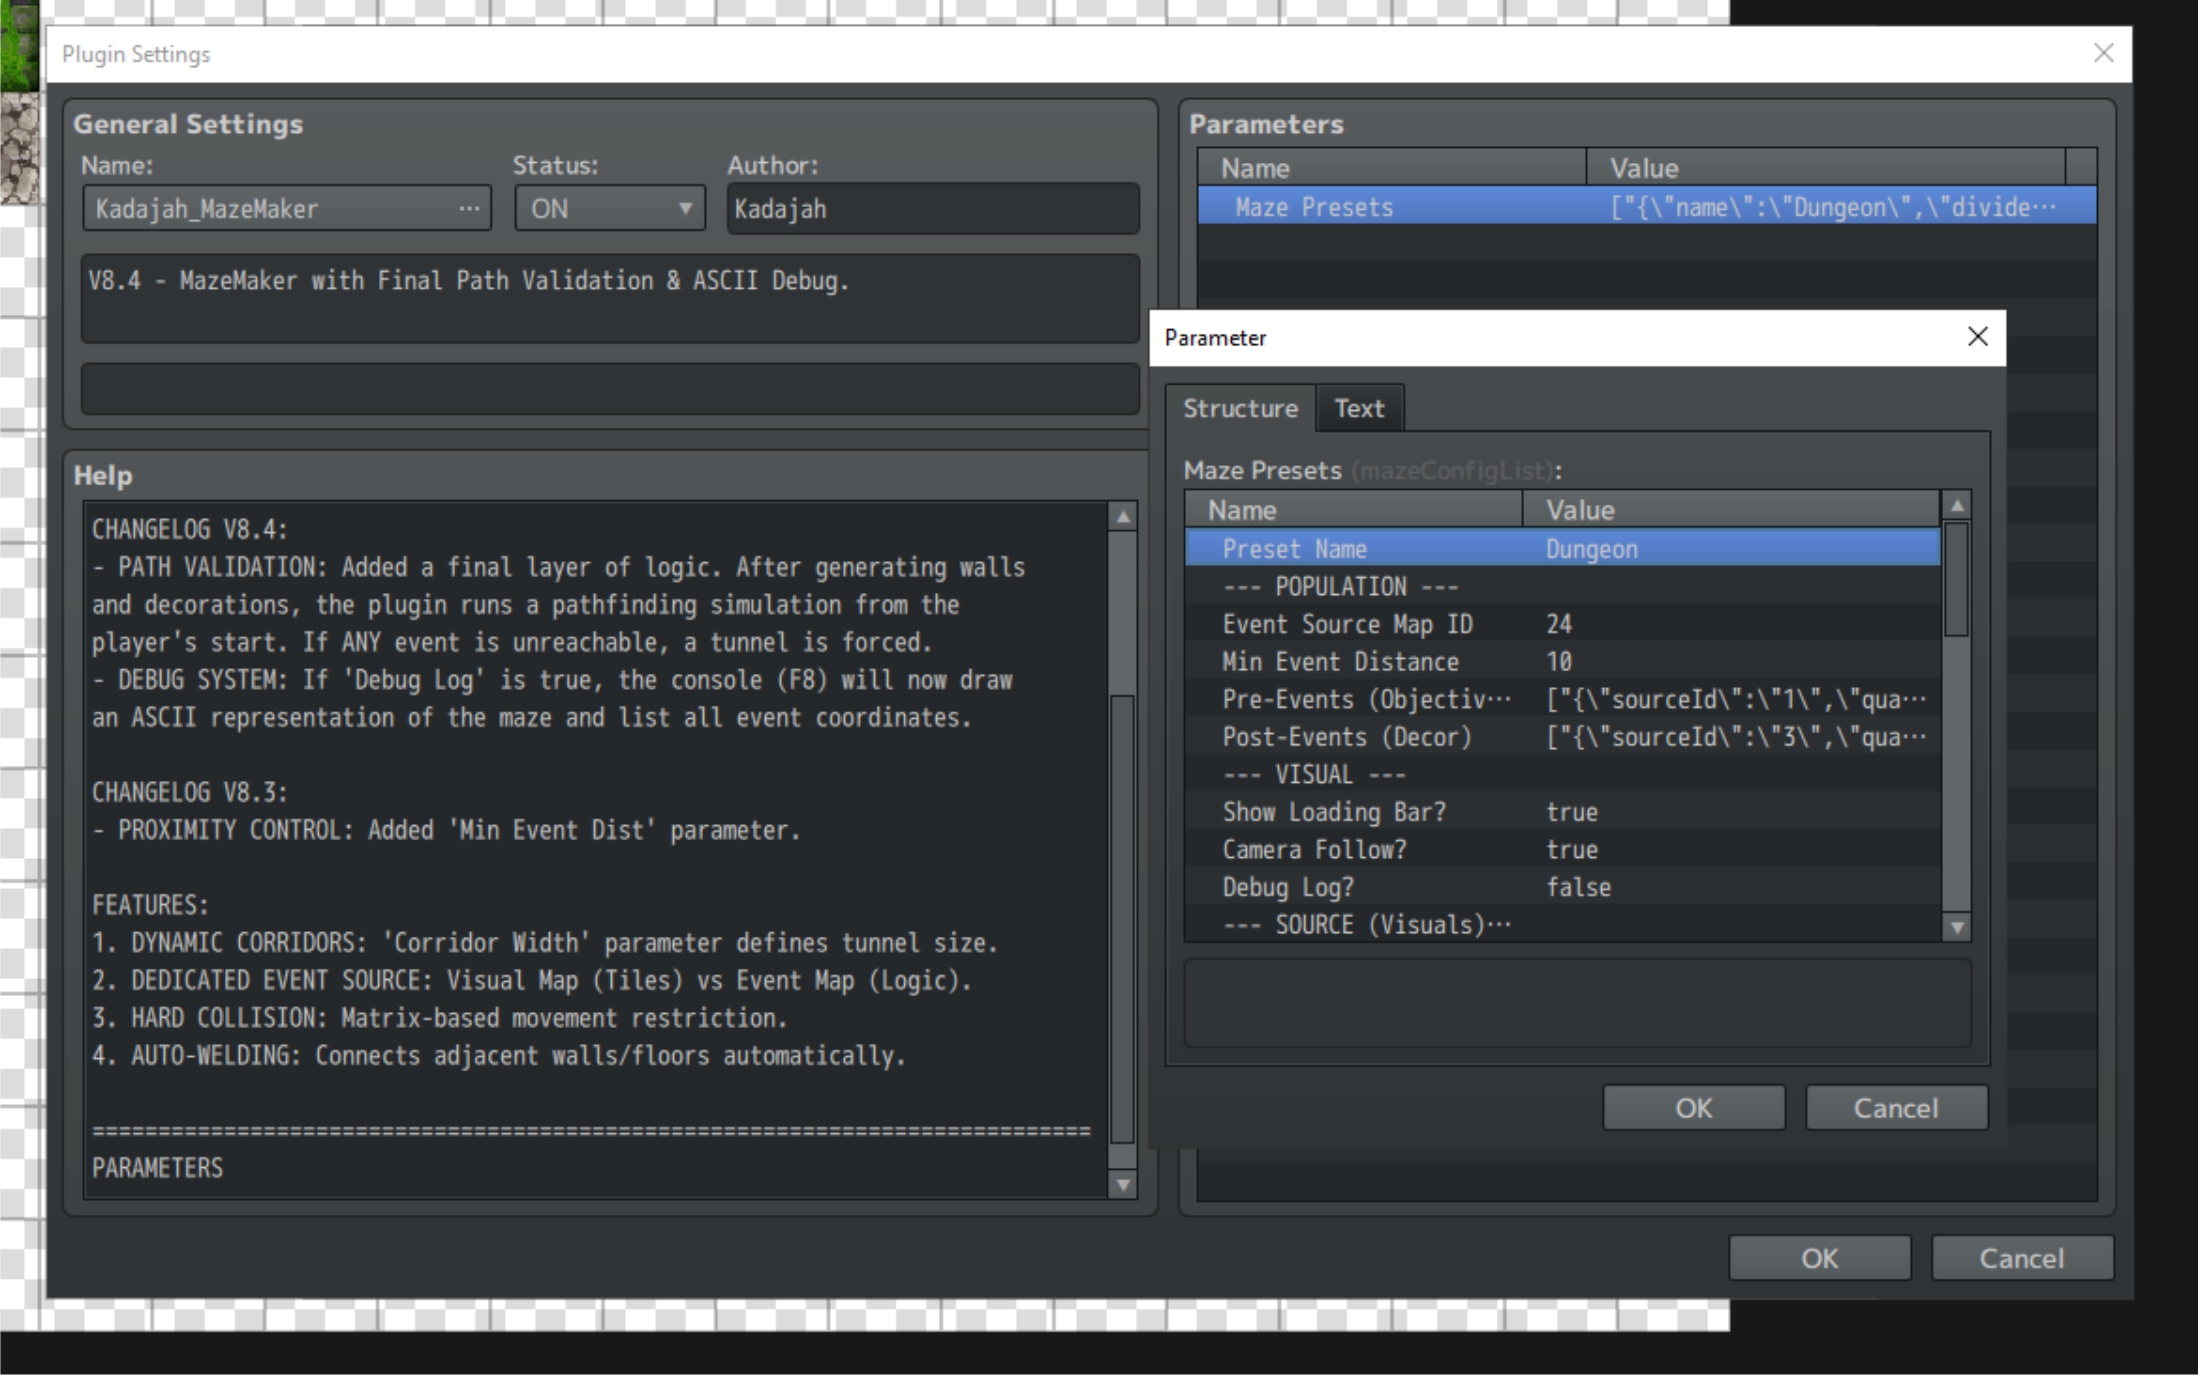
Task: Select the Camera Follow? row
Action: tap(1562, 850)
